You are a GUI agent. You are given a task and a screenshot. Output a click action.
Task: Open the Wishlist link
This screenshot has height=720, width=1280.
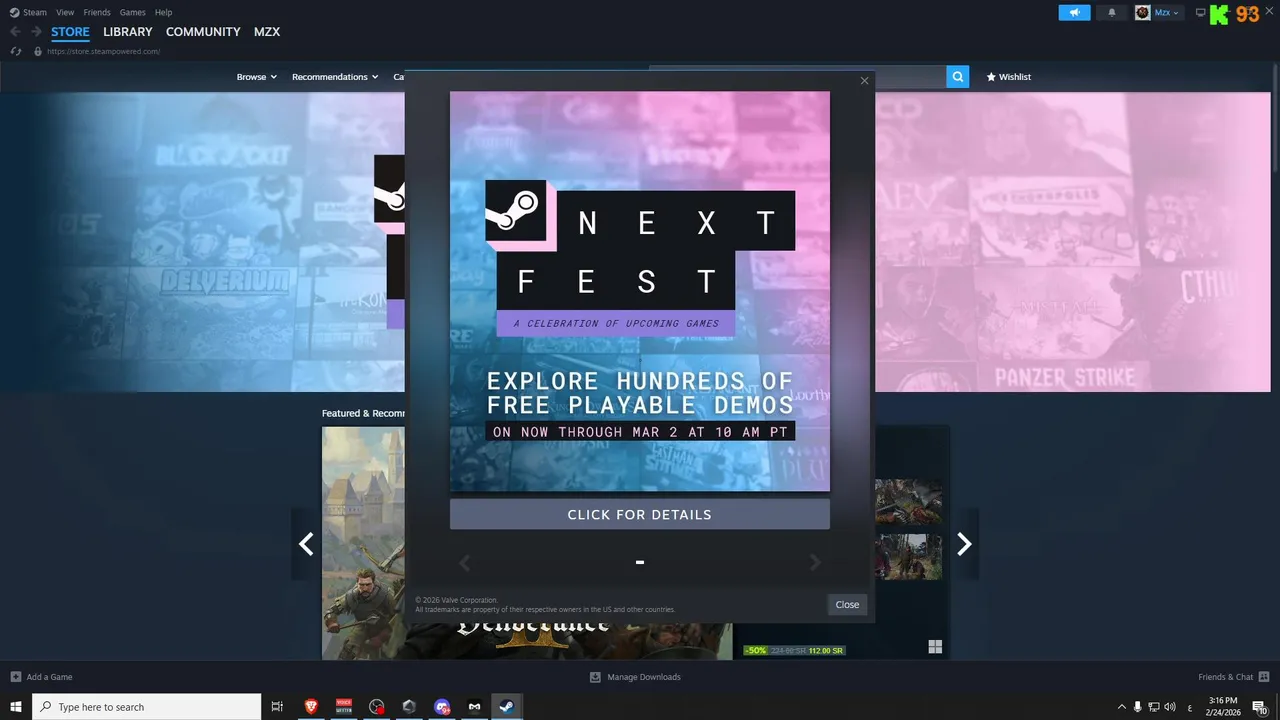[x=1008, y=77]
